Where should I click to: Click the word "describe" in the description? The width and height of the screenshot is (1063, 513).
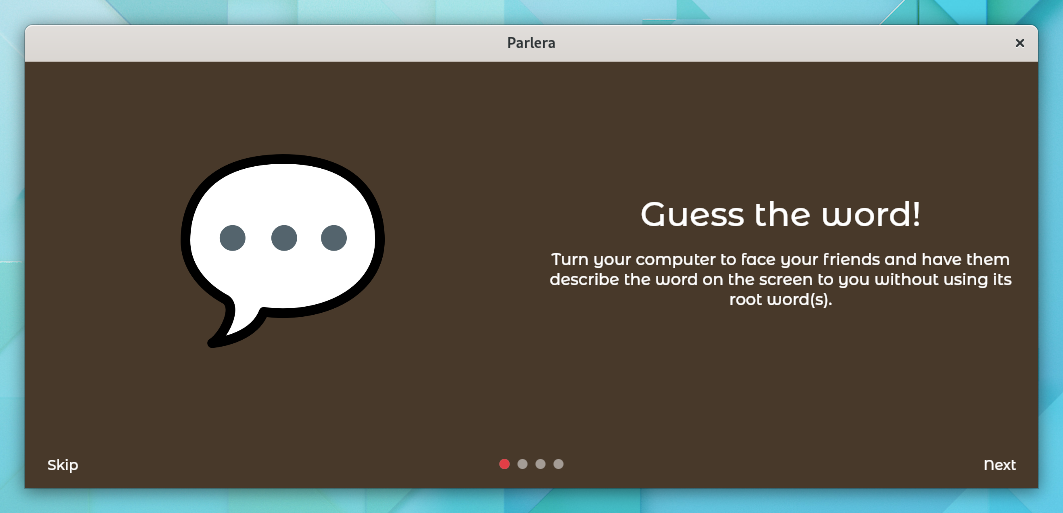pyautogui.click(x=584, y=279)
